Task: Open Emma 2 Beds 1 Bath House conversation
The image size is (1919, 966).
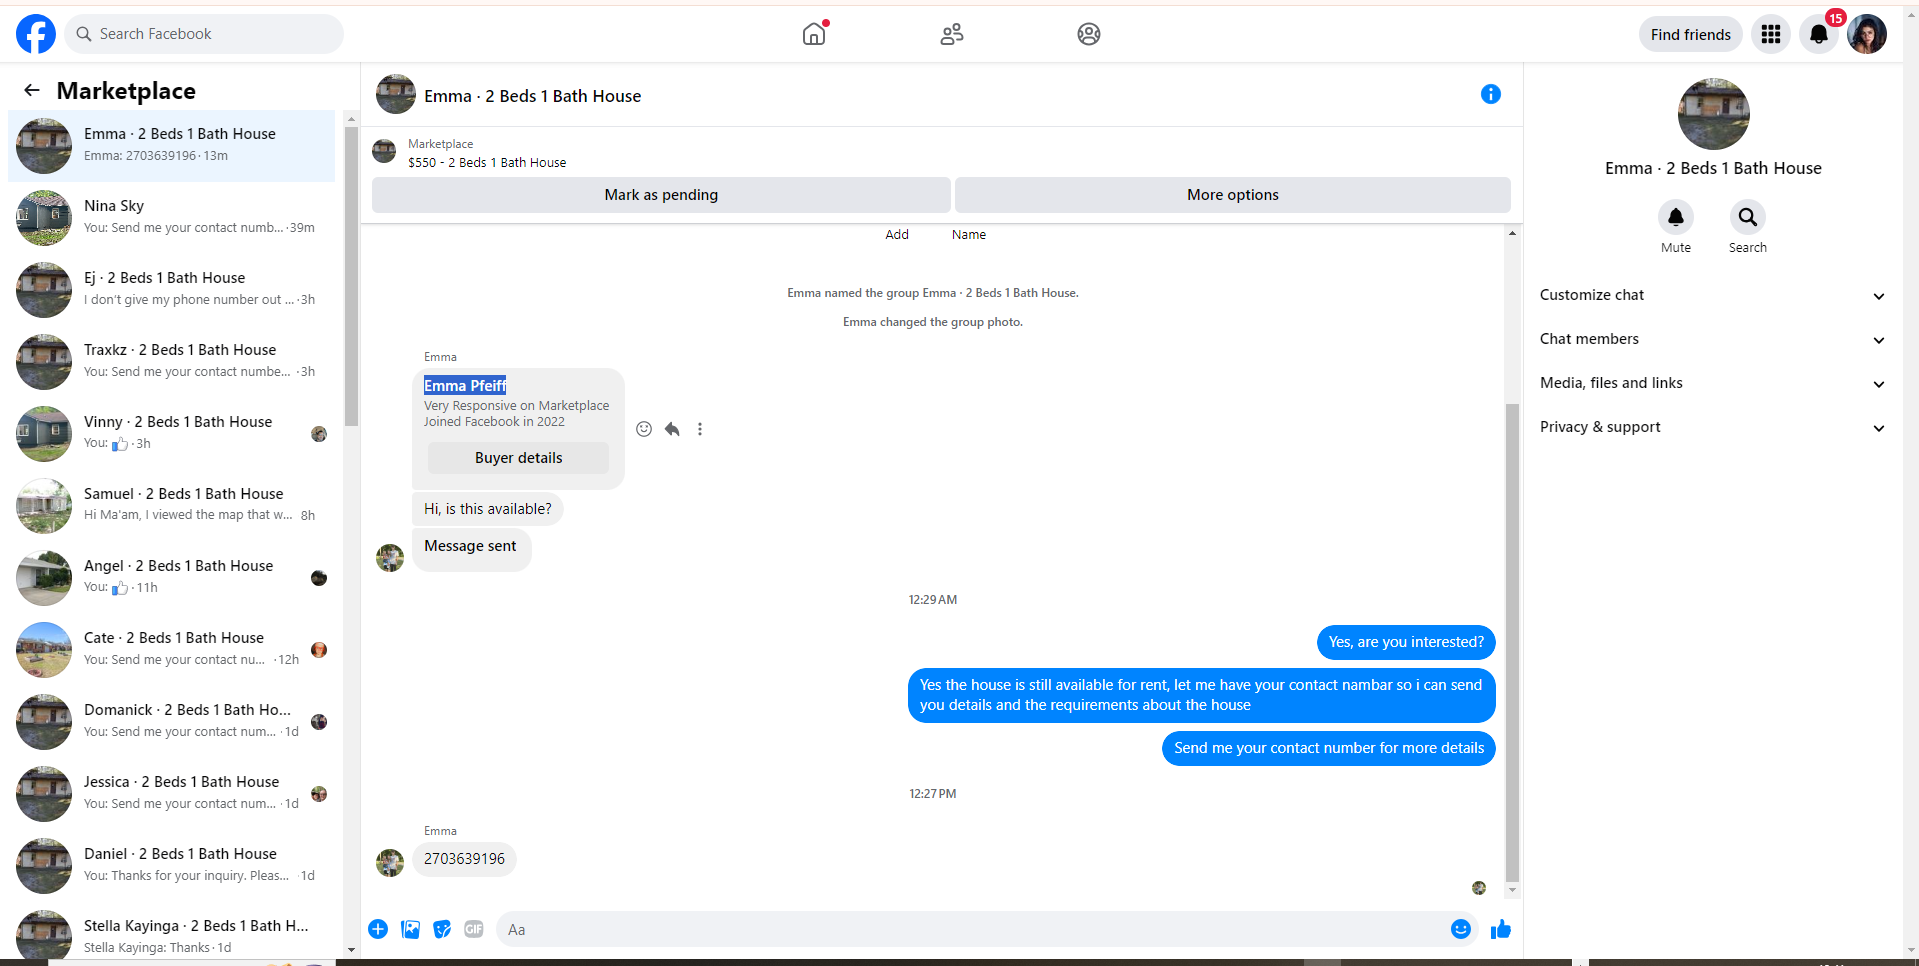Action: click(172, 146)
